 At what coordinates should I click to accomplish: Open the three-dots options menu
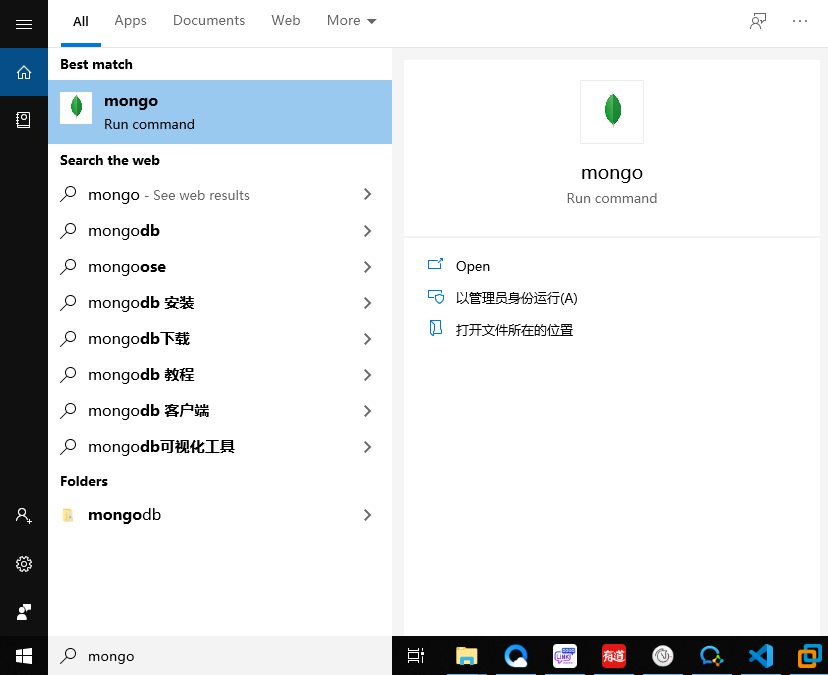click(800, 21)
